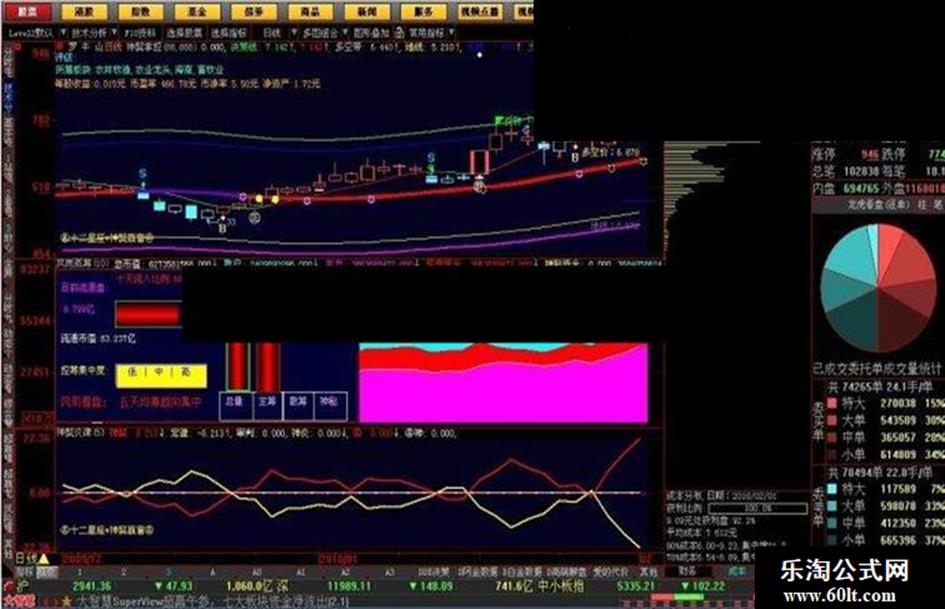Select the 龙虎看盘(逐单) panel tab
The height and width of the screenshot is (609, 945).
point(878,204)
